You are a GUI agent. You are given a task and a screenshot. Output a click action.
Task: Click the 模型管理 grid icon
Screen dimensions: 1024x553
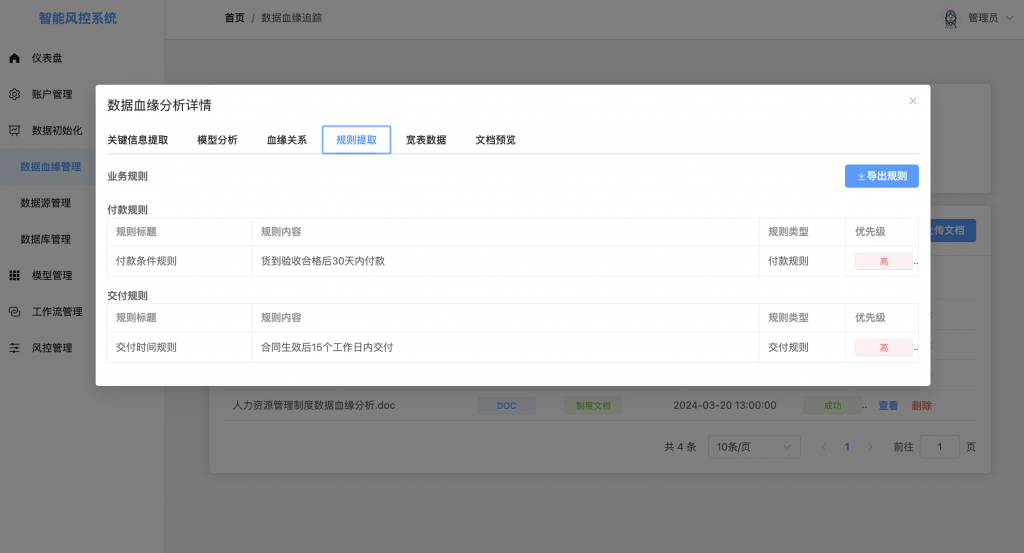pos(14,276)
